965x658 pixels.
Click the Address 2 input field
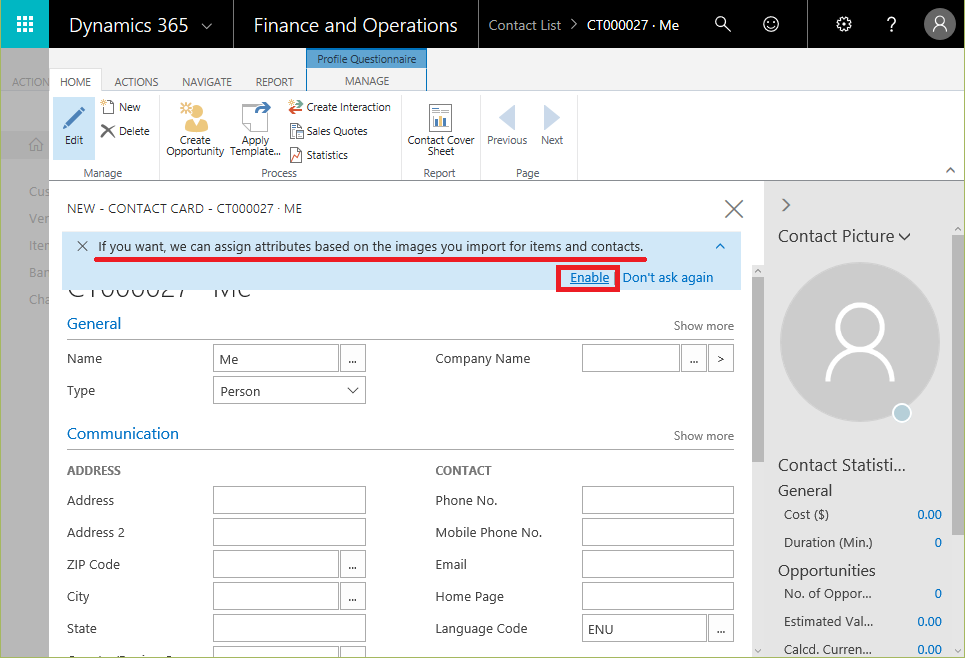289,532
